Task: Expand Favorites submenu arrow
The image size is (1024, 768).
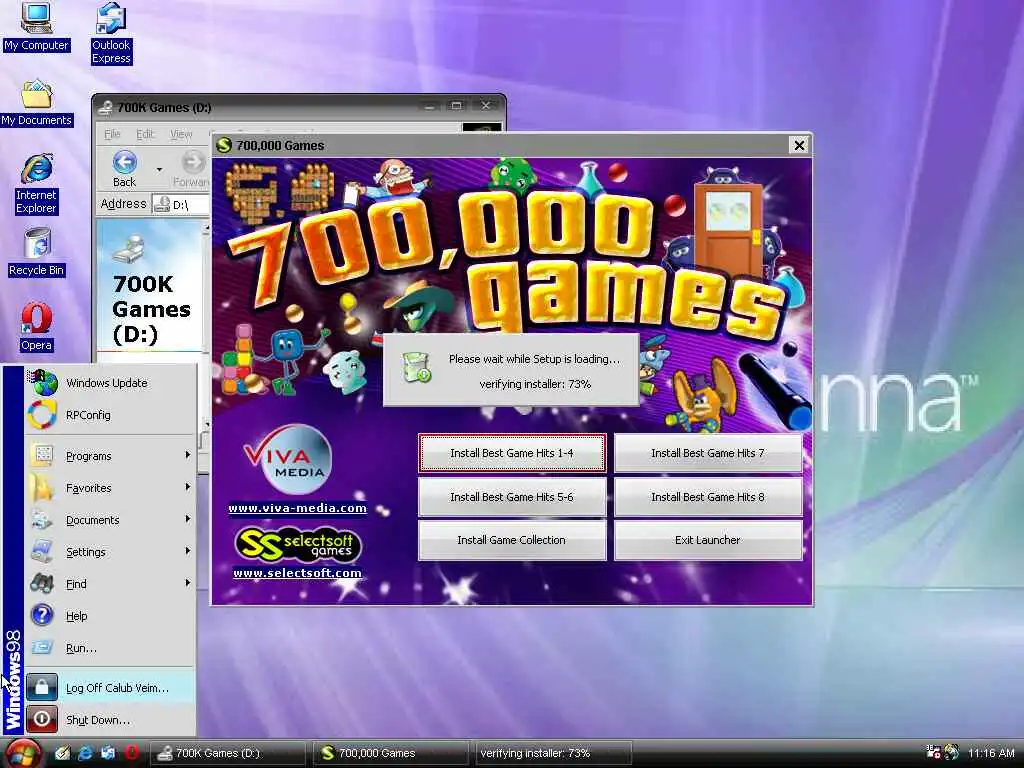Action: [187, 487]
